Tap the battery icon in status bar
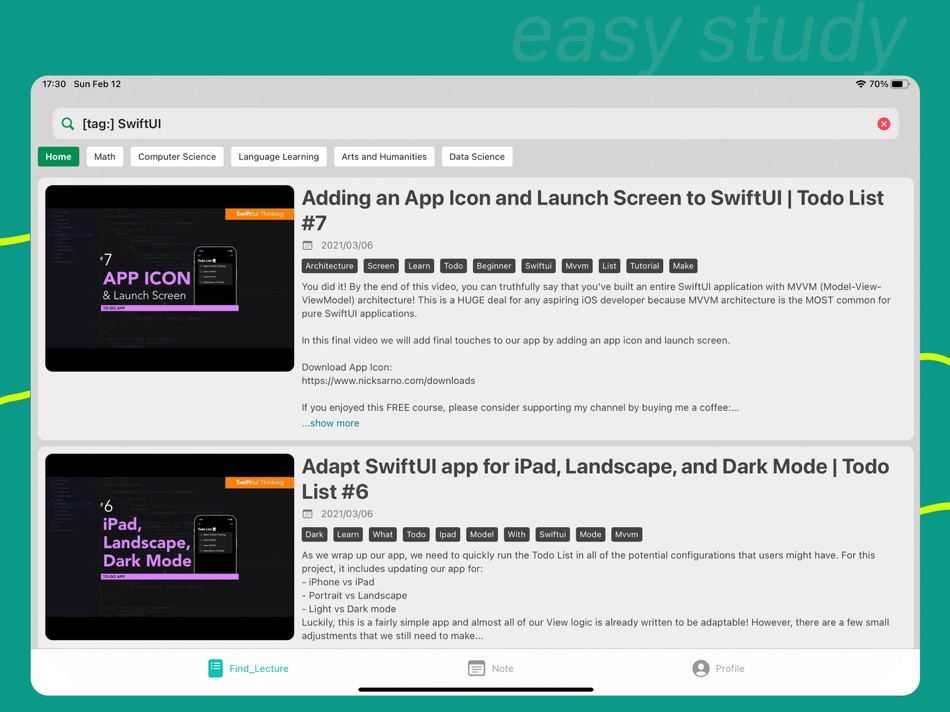The width and height of the screenshot is (950, 712). click(x=897, y=84)
